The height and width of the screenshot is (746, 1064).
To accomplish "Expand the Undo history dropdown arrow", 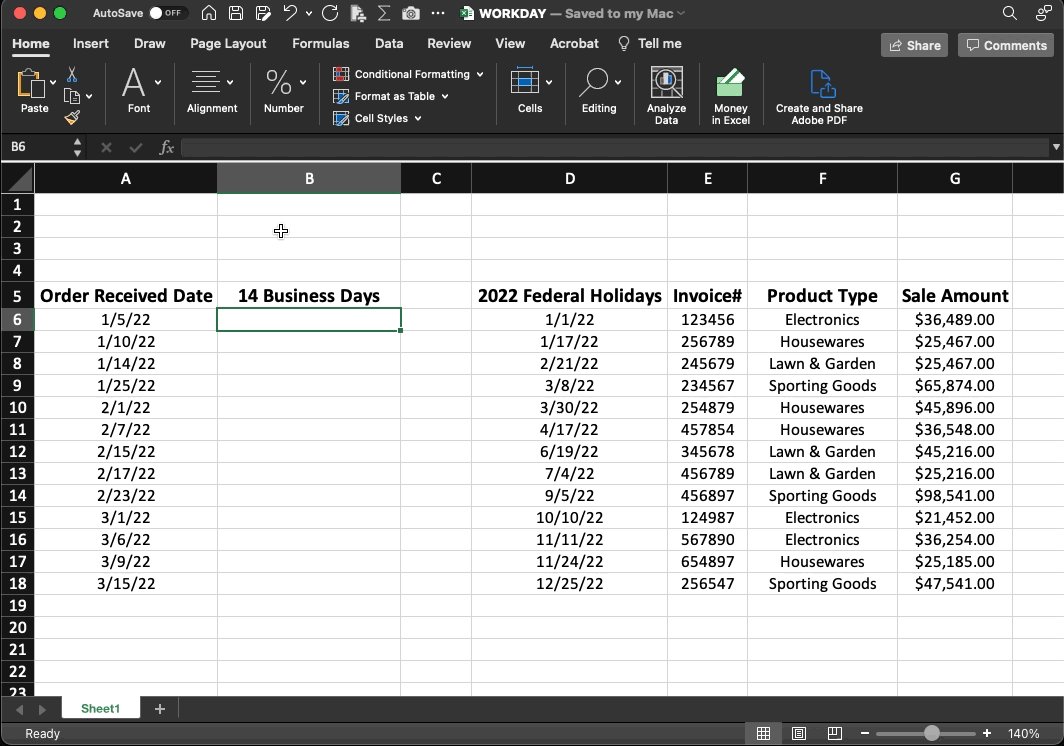I will coord(309,13).
